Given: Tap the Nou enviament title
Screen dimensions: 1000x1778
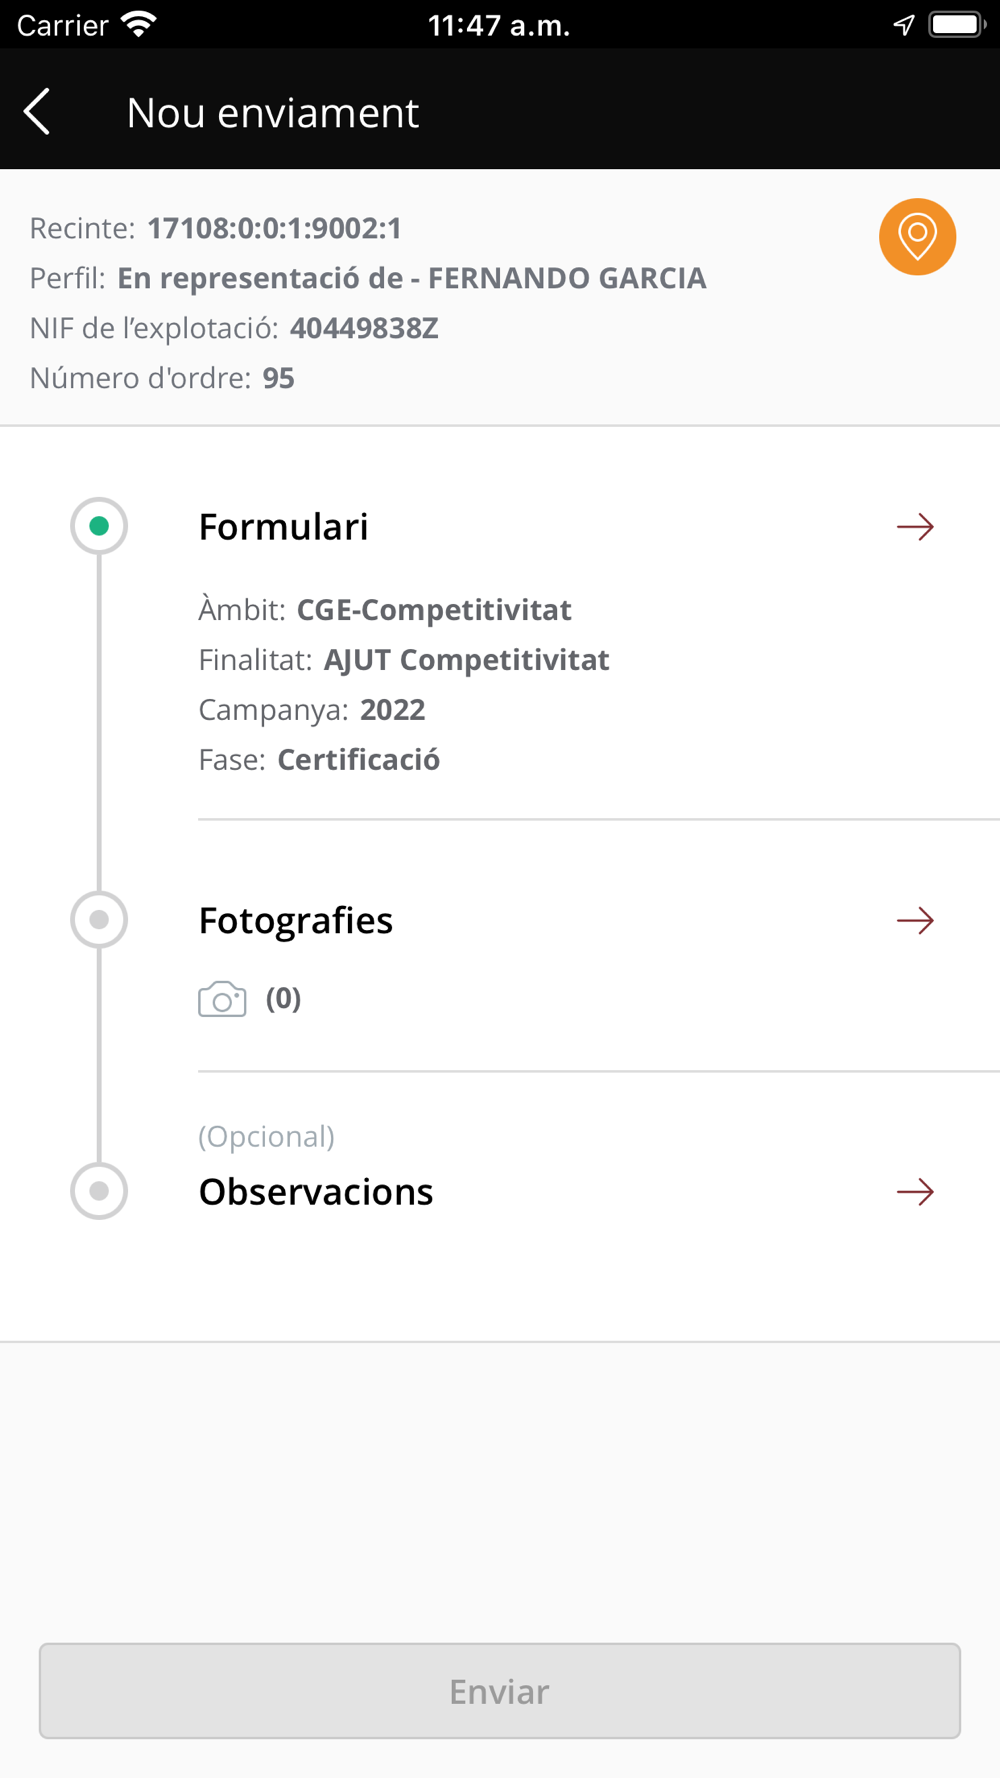Looking at the screenshot, I should coord(272,113).
